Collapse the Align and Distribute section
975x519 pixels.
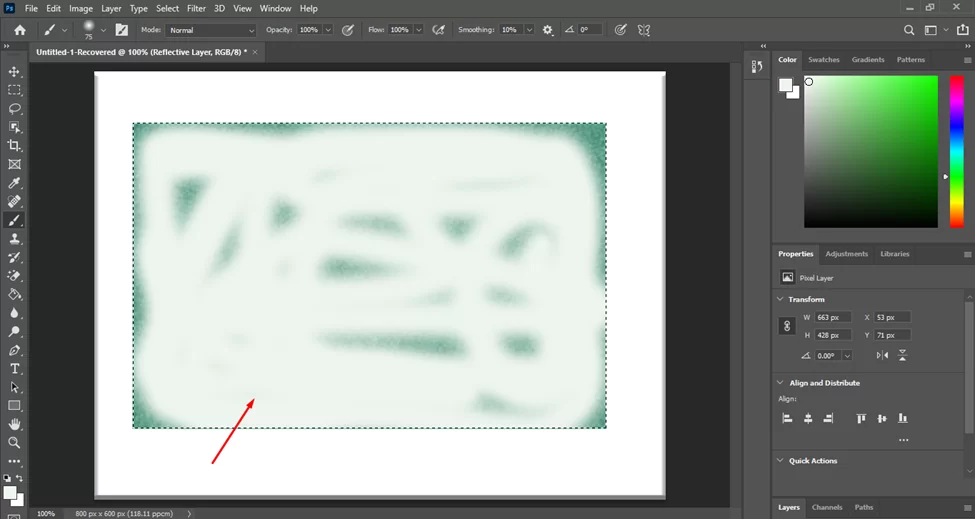point(780,383)
